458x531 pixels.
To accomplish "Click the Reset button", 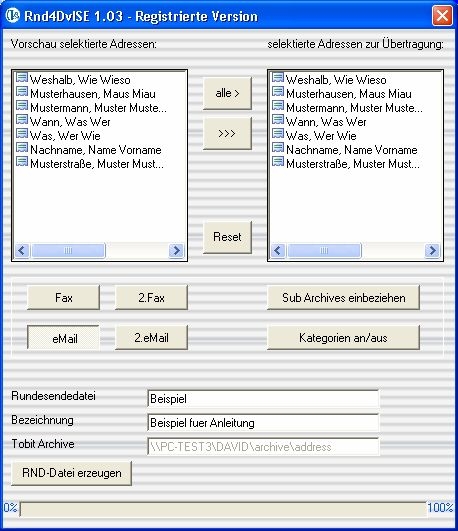I will pyautogui.click(x=227, y=237).
